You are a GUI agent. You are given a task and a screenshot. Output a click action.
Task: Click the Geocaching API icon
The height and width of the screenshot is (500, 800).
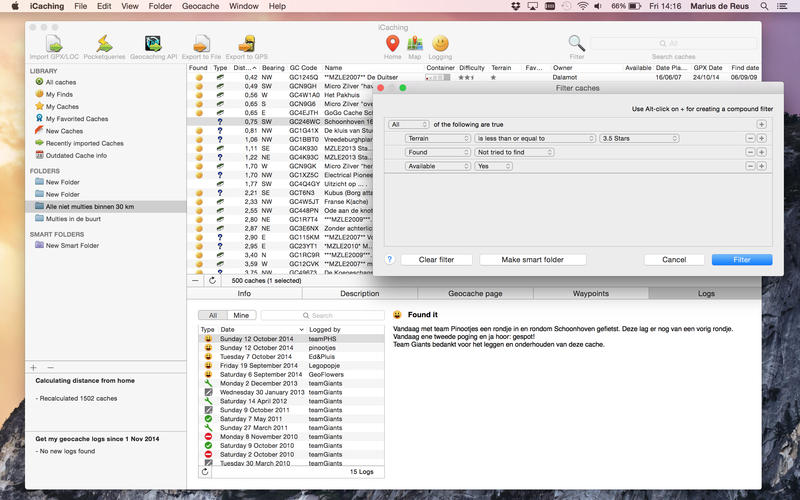(153, 44)
